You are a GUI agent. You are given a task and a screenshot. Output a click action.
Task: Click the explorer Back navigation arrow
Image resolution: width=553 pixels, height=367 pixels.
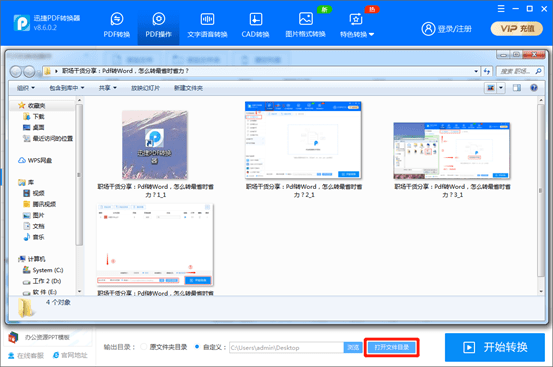pyautogui.click(x=16, y=72)
